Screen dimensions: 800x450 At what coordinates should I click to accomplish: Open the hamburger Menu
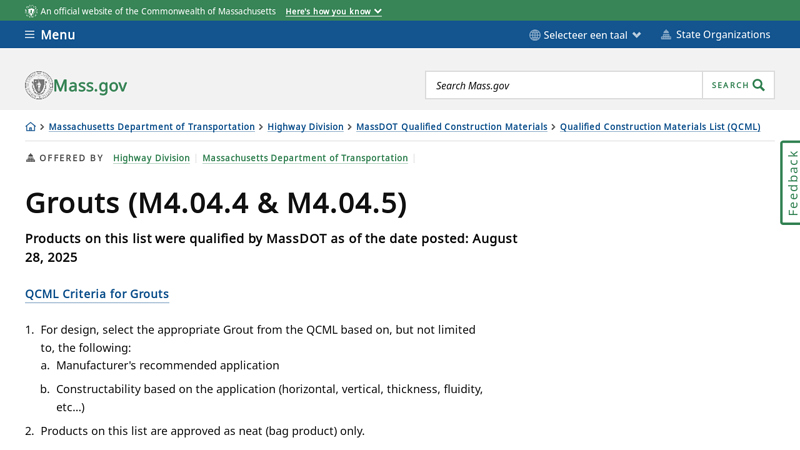[x=50, y=35]
